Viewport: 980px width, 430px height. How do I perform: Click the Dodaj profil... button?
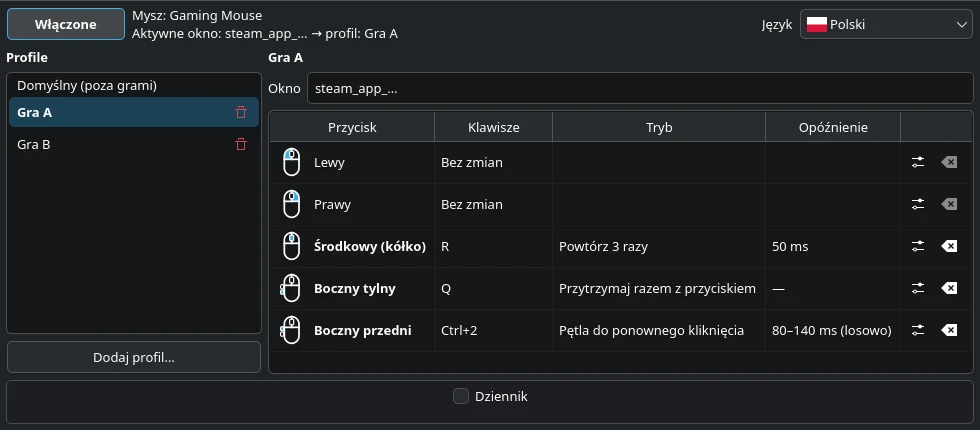(134, 358)
